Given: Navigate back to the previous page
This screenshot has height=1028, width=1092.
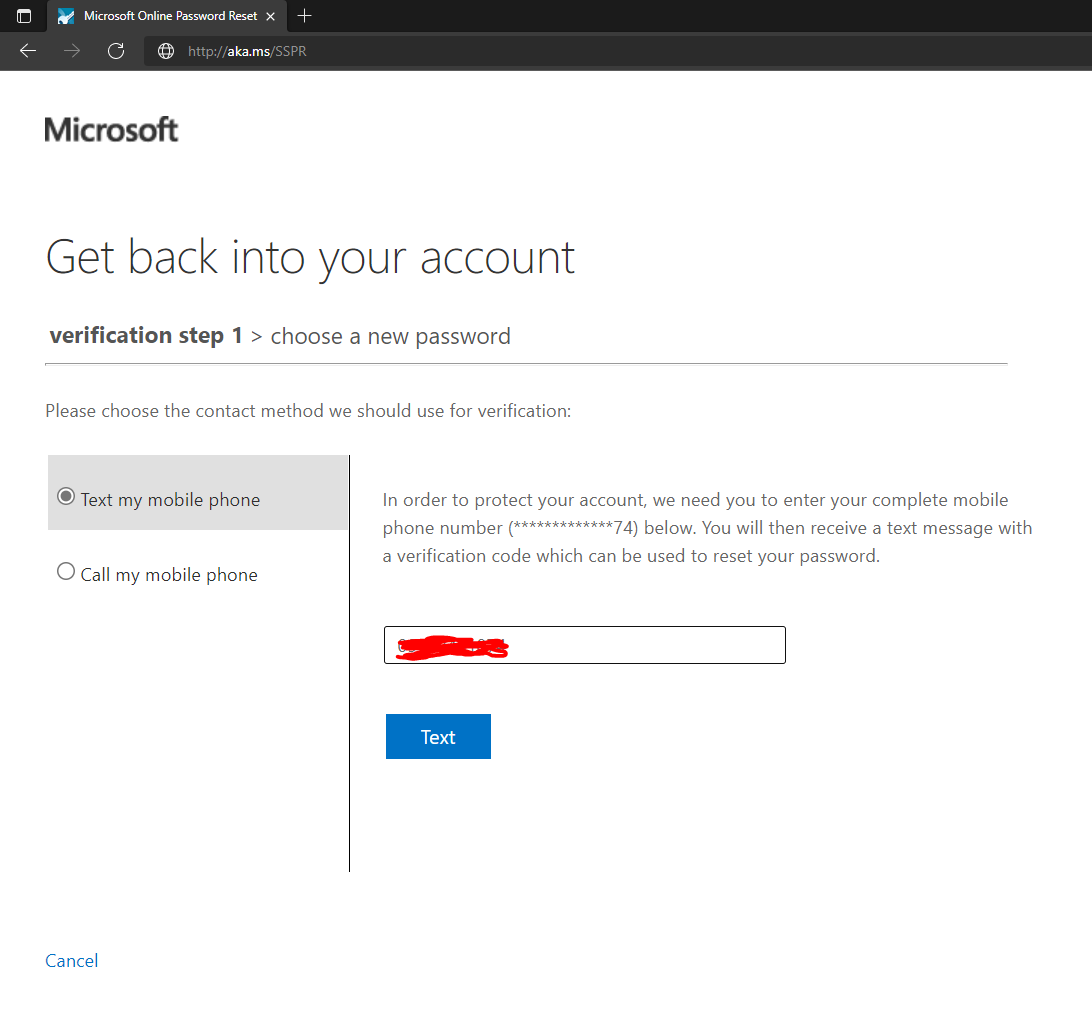Looking at the screenshot, I should (x=27, y=50).
